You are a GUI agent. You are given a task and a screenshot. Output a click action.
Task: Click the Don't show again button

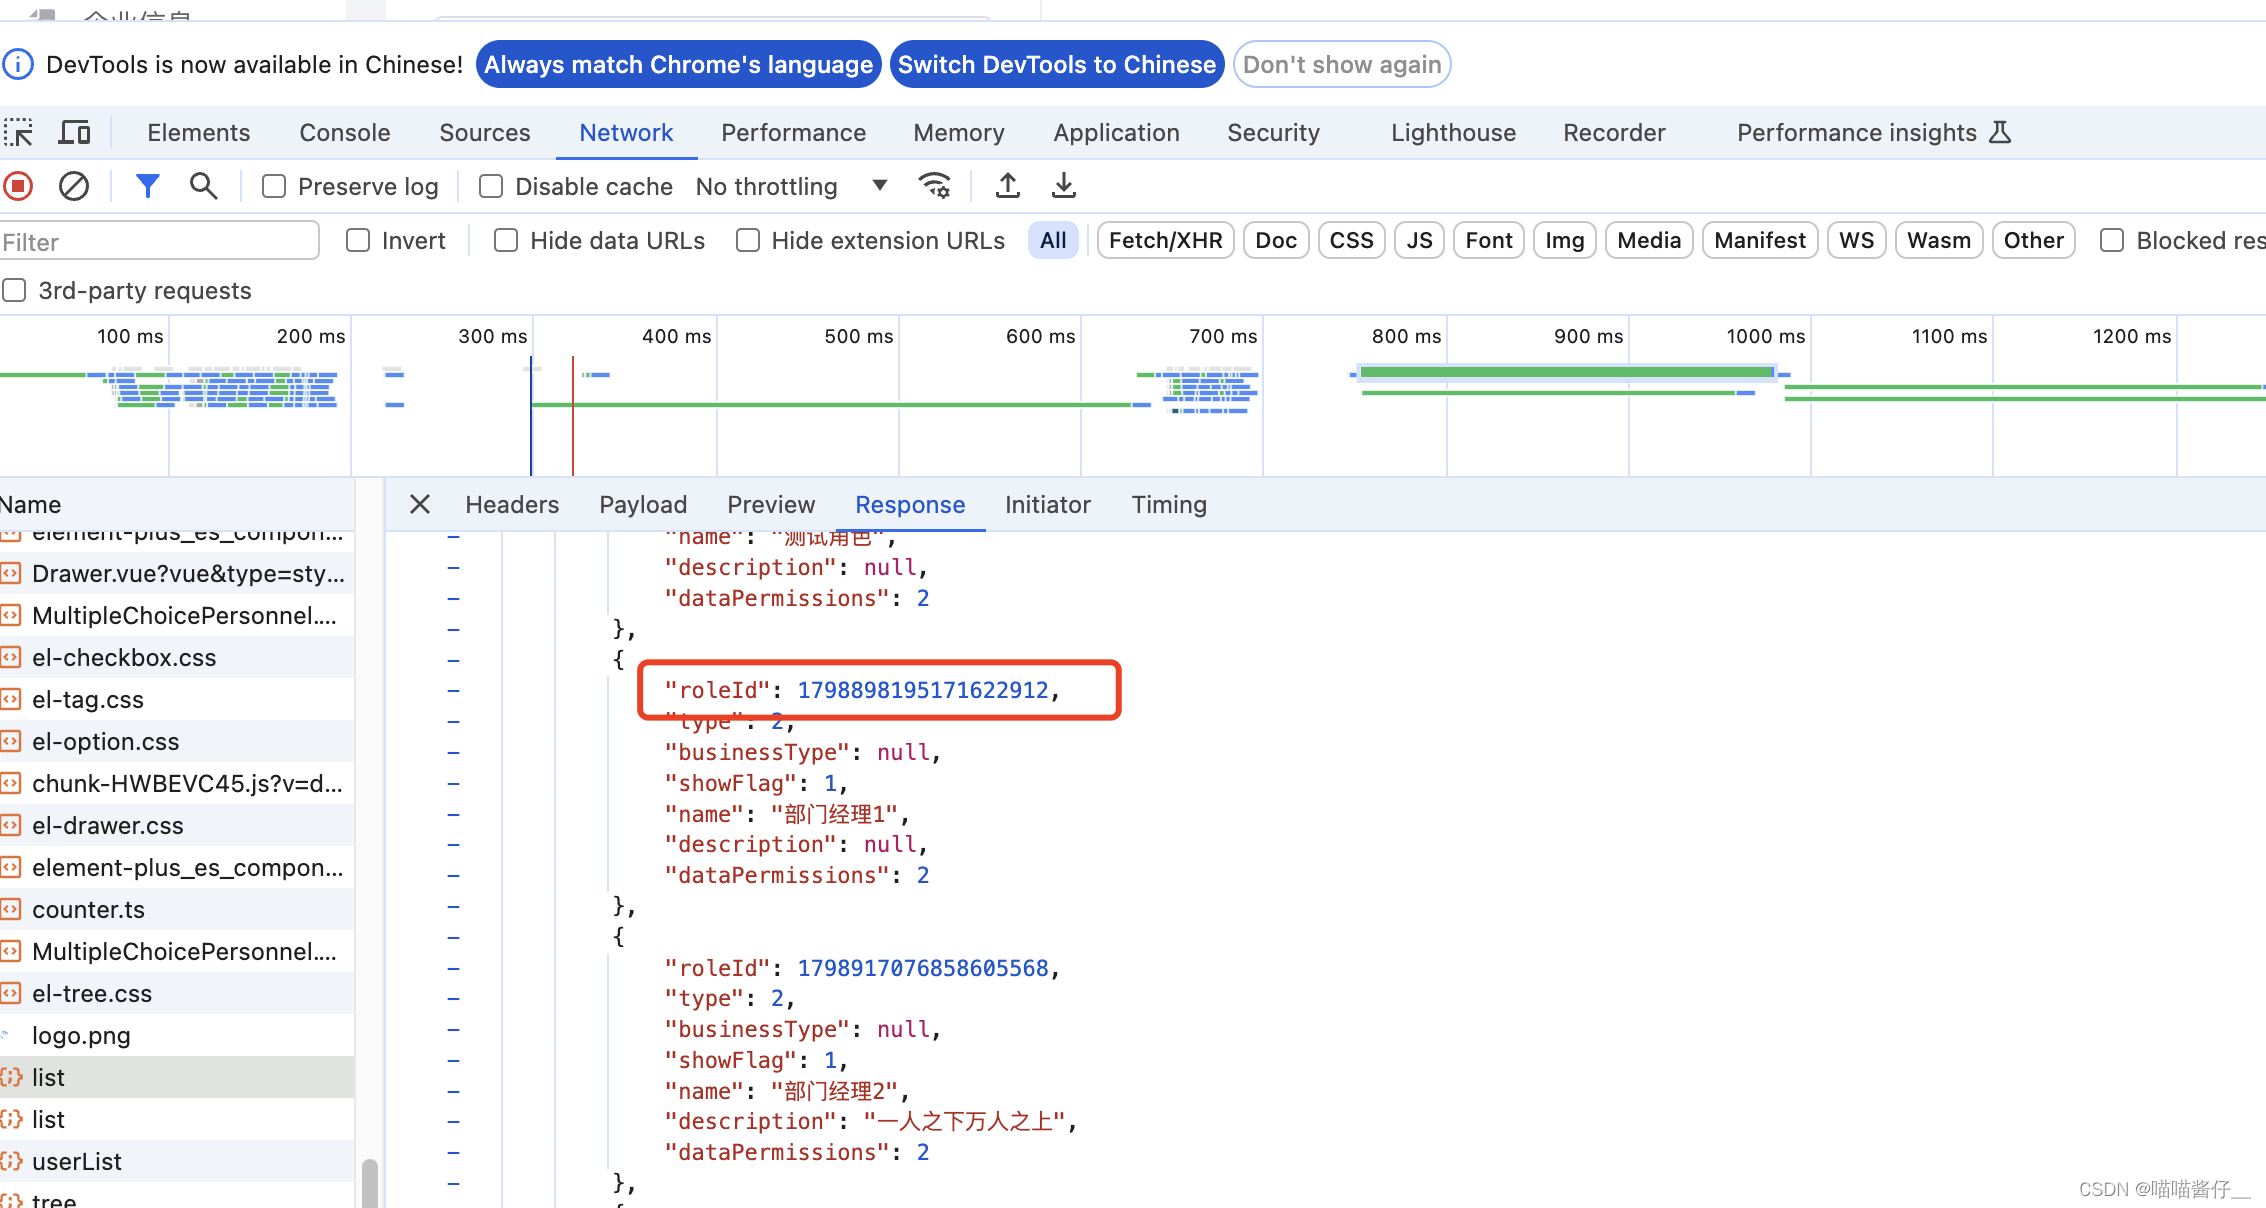click(x=1341, y=65)
